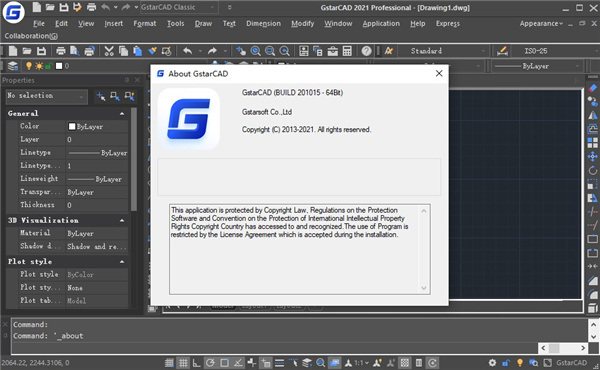Collapse the 3D Visualization section
The width and height of the screenshot is (600, 370).
tap(122, 220)
